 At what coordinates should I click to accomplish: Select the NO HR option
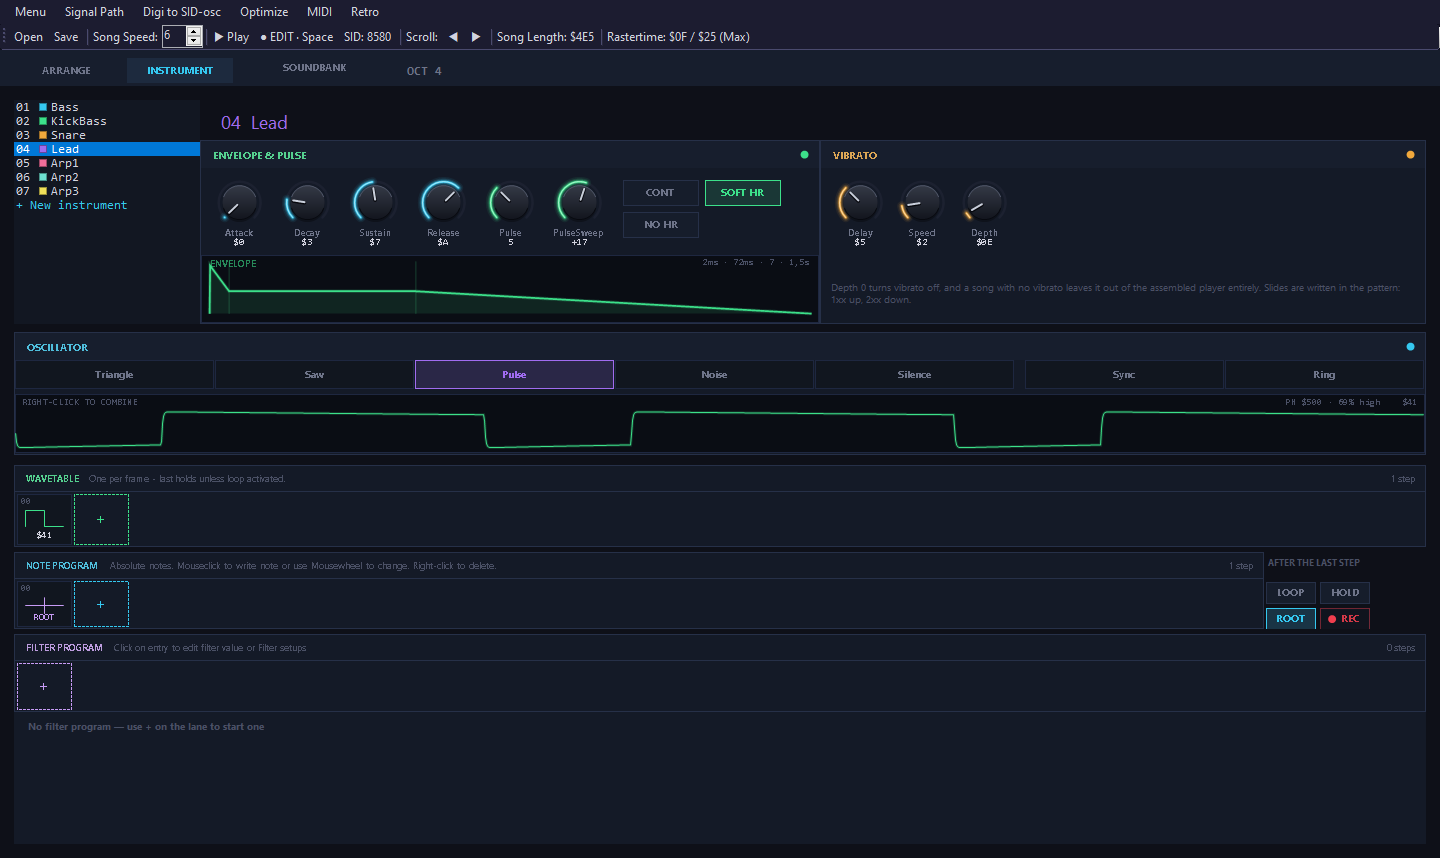pos(660,225)
